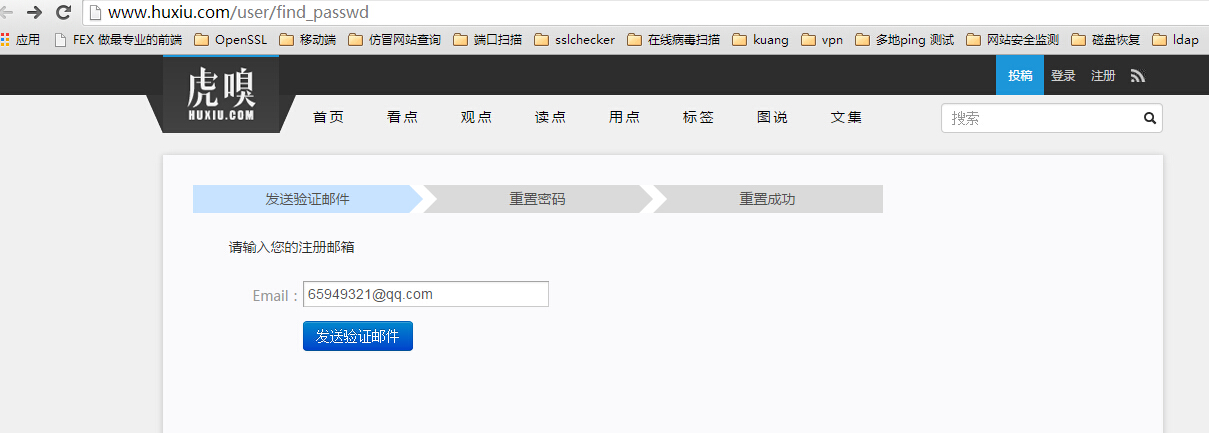Open the FEX 做最专业的前端 bookmark
The width and height of the screenshot is (1209, 433).
(x=118, y=40)
